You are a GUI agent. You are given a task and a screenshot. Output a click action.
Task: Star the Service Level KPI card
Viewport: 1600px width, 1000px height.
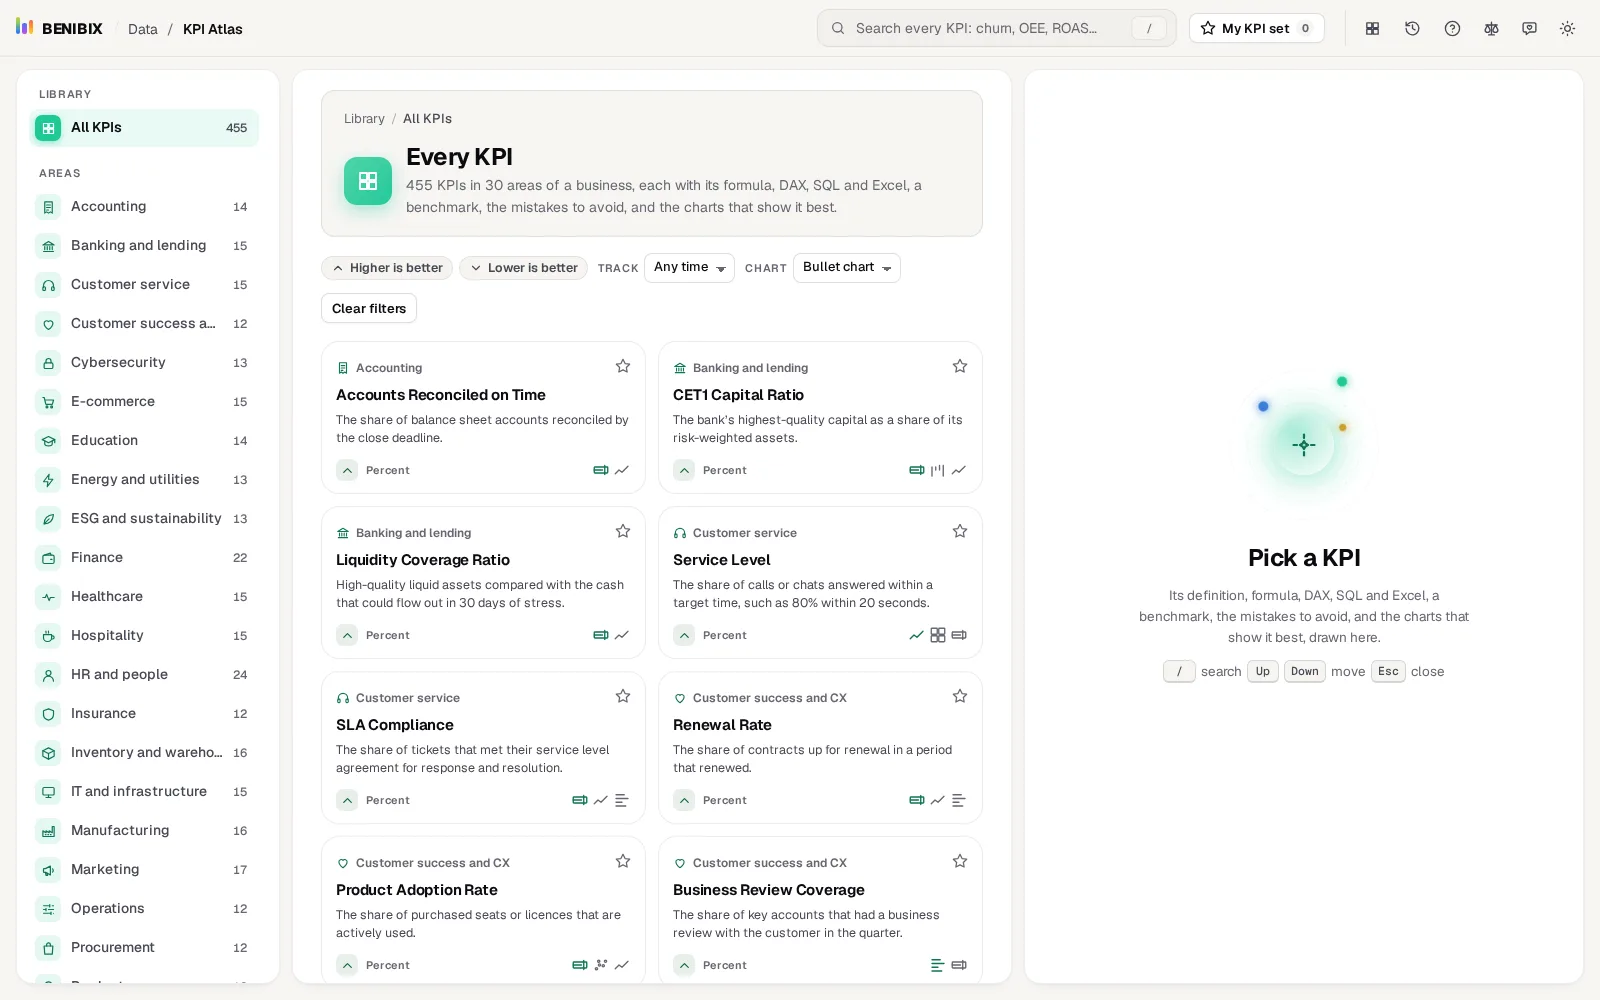point(960,532)
